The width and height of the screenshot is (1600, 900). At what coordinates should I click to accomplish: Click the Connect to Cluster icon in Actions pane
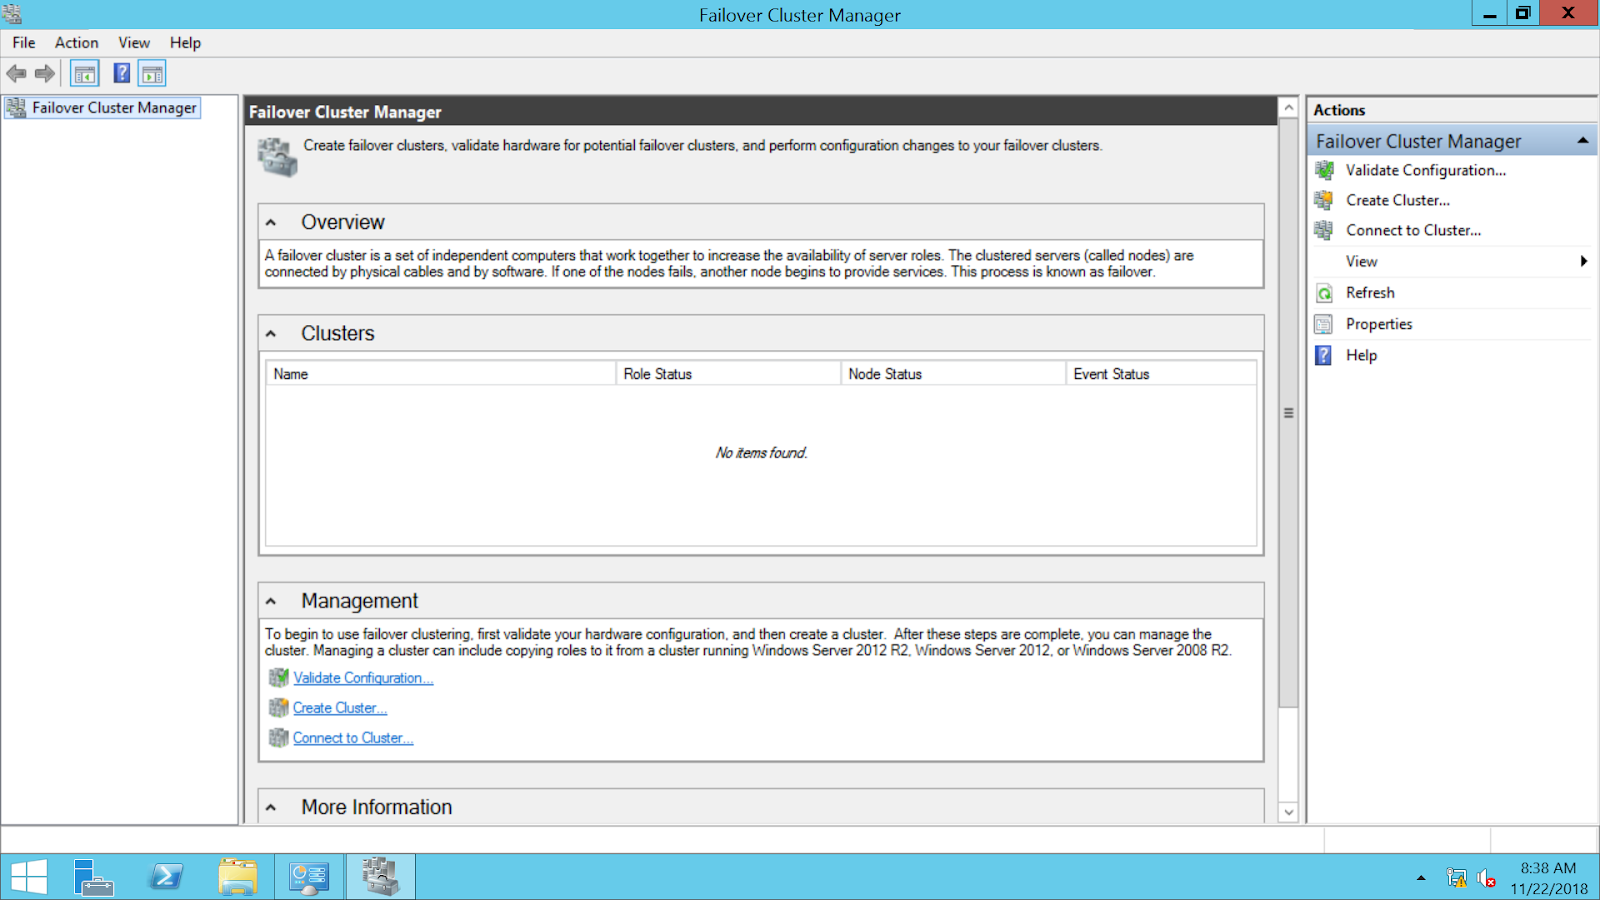(x=1324, y=230)
